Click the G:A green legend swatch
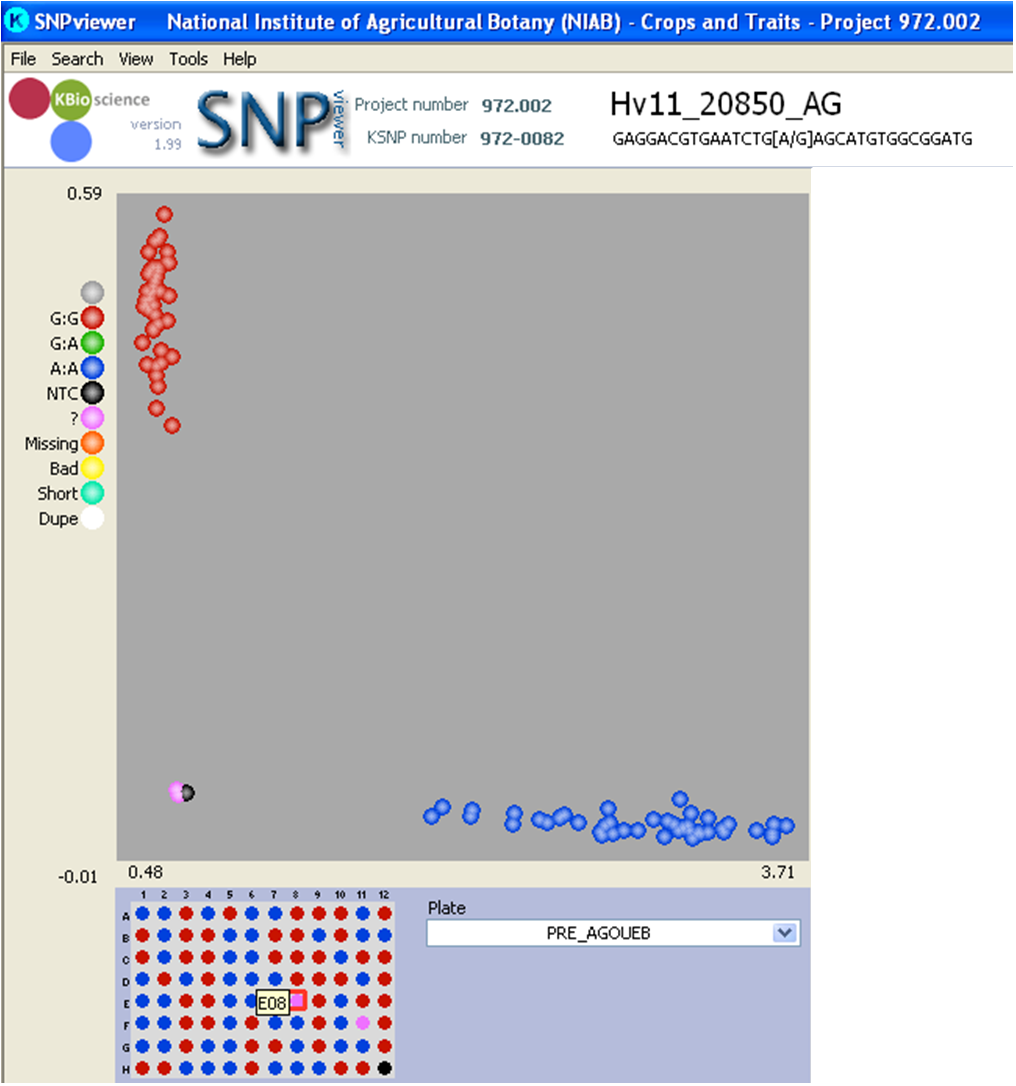Image resolution: width=1016 pixels, height=1086 pixels. 92,343
